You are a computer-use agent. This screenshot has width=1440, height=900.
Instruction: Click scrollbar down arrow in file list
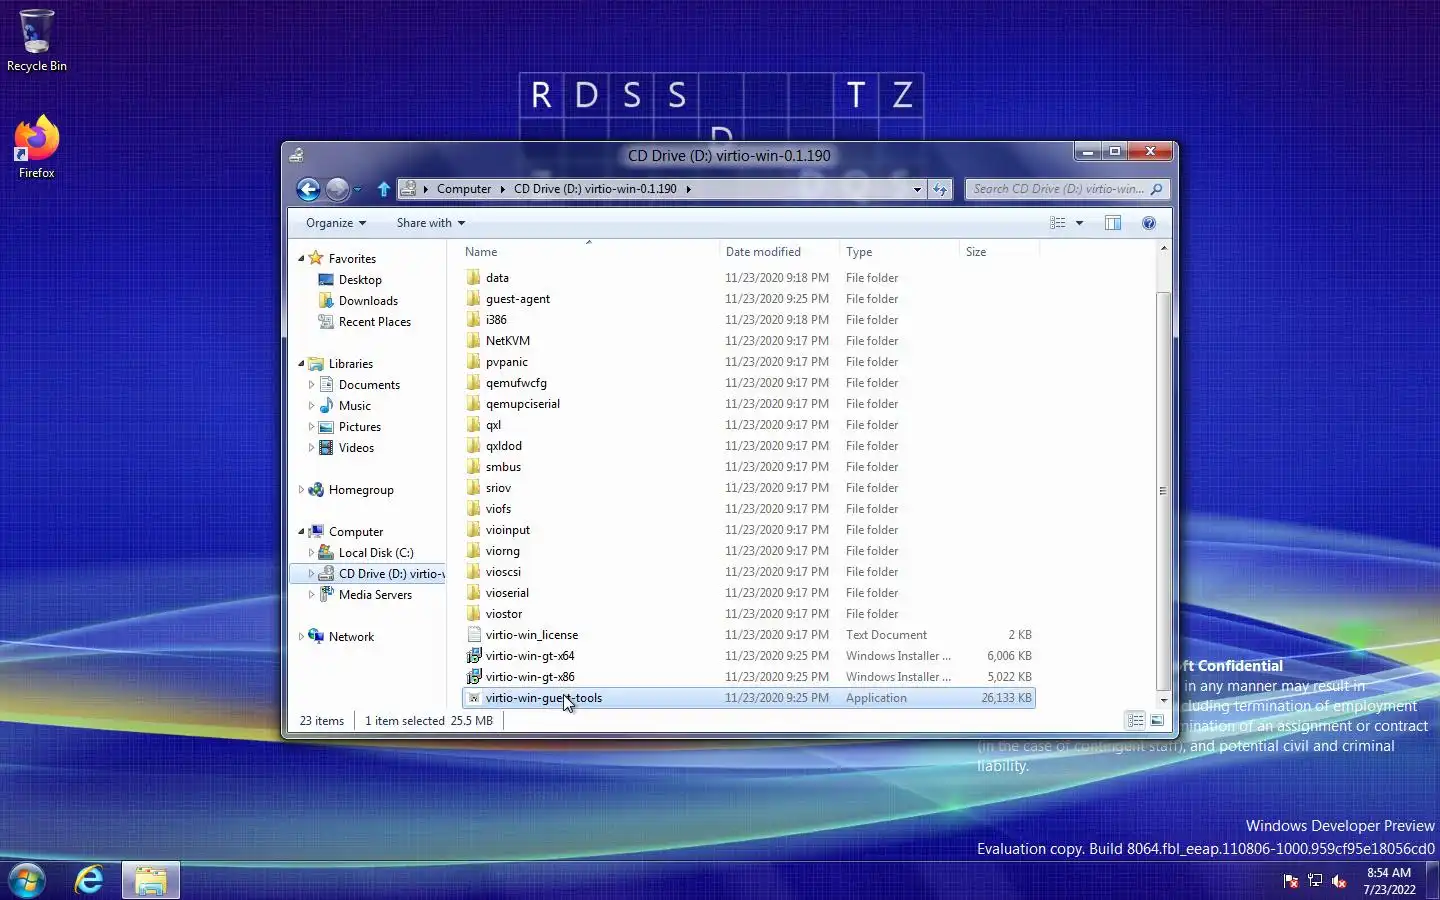pyautogui.click(x=1162, y=700)
